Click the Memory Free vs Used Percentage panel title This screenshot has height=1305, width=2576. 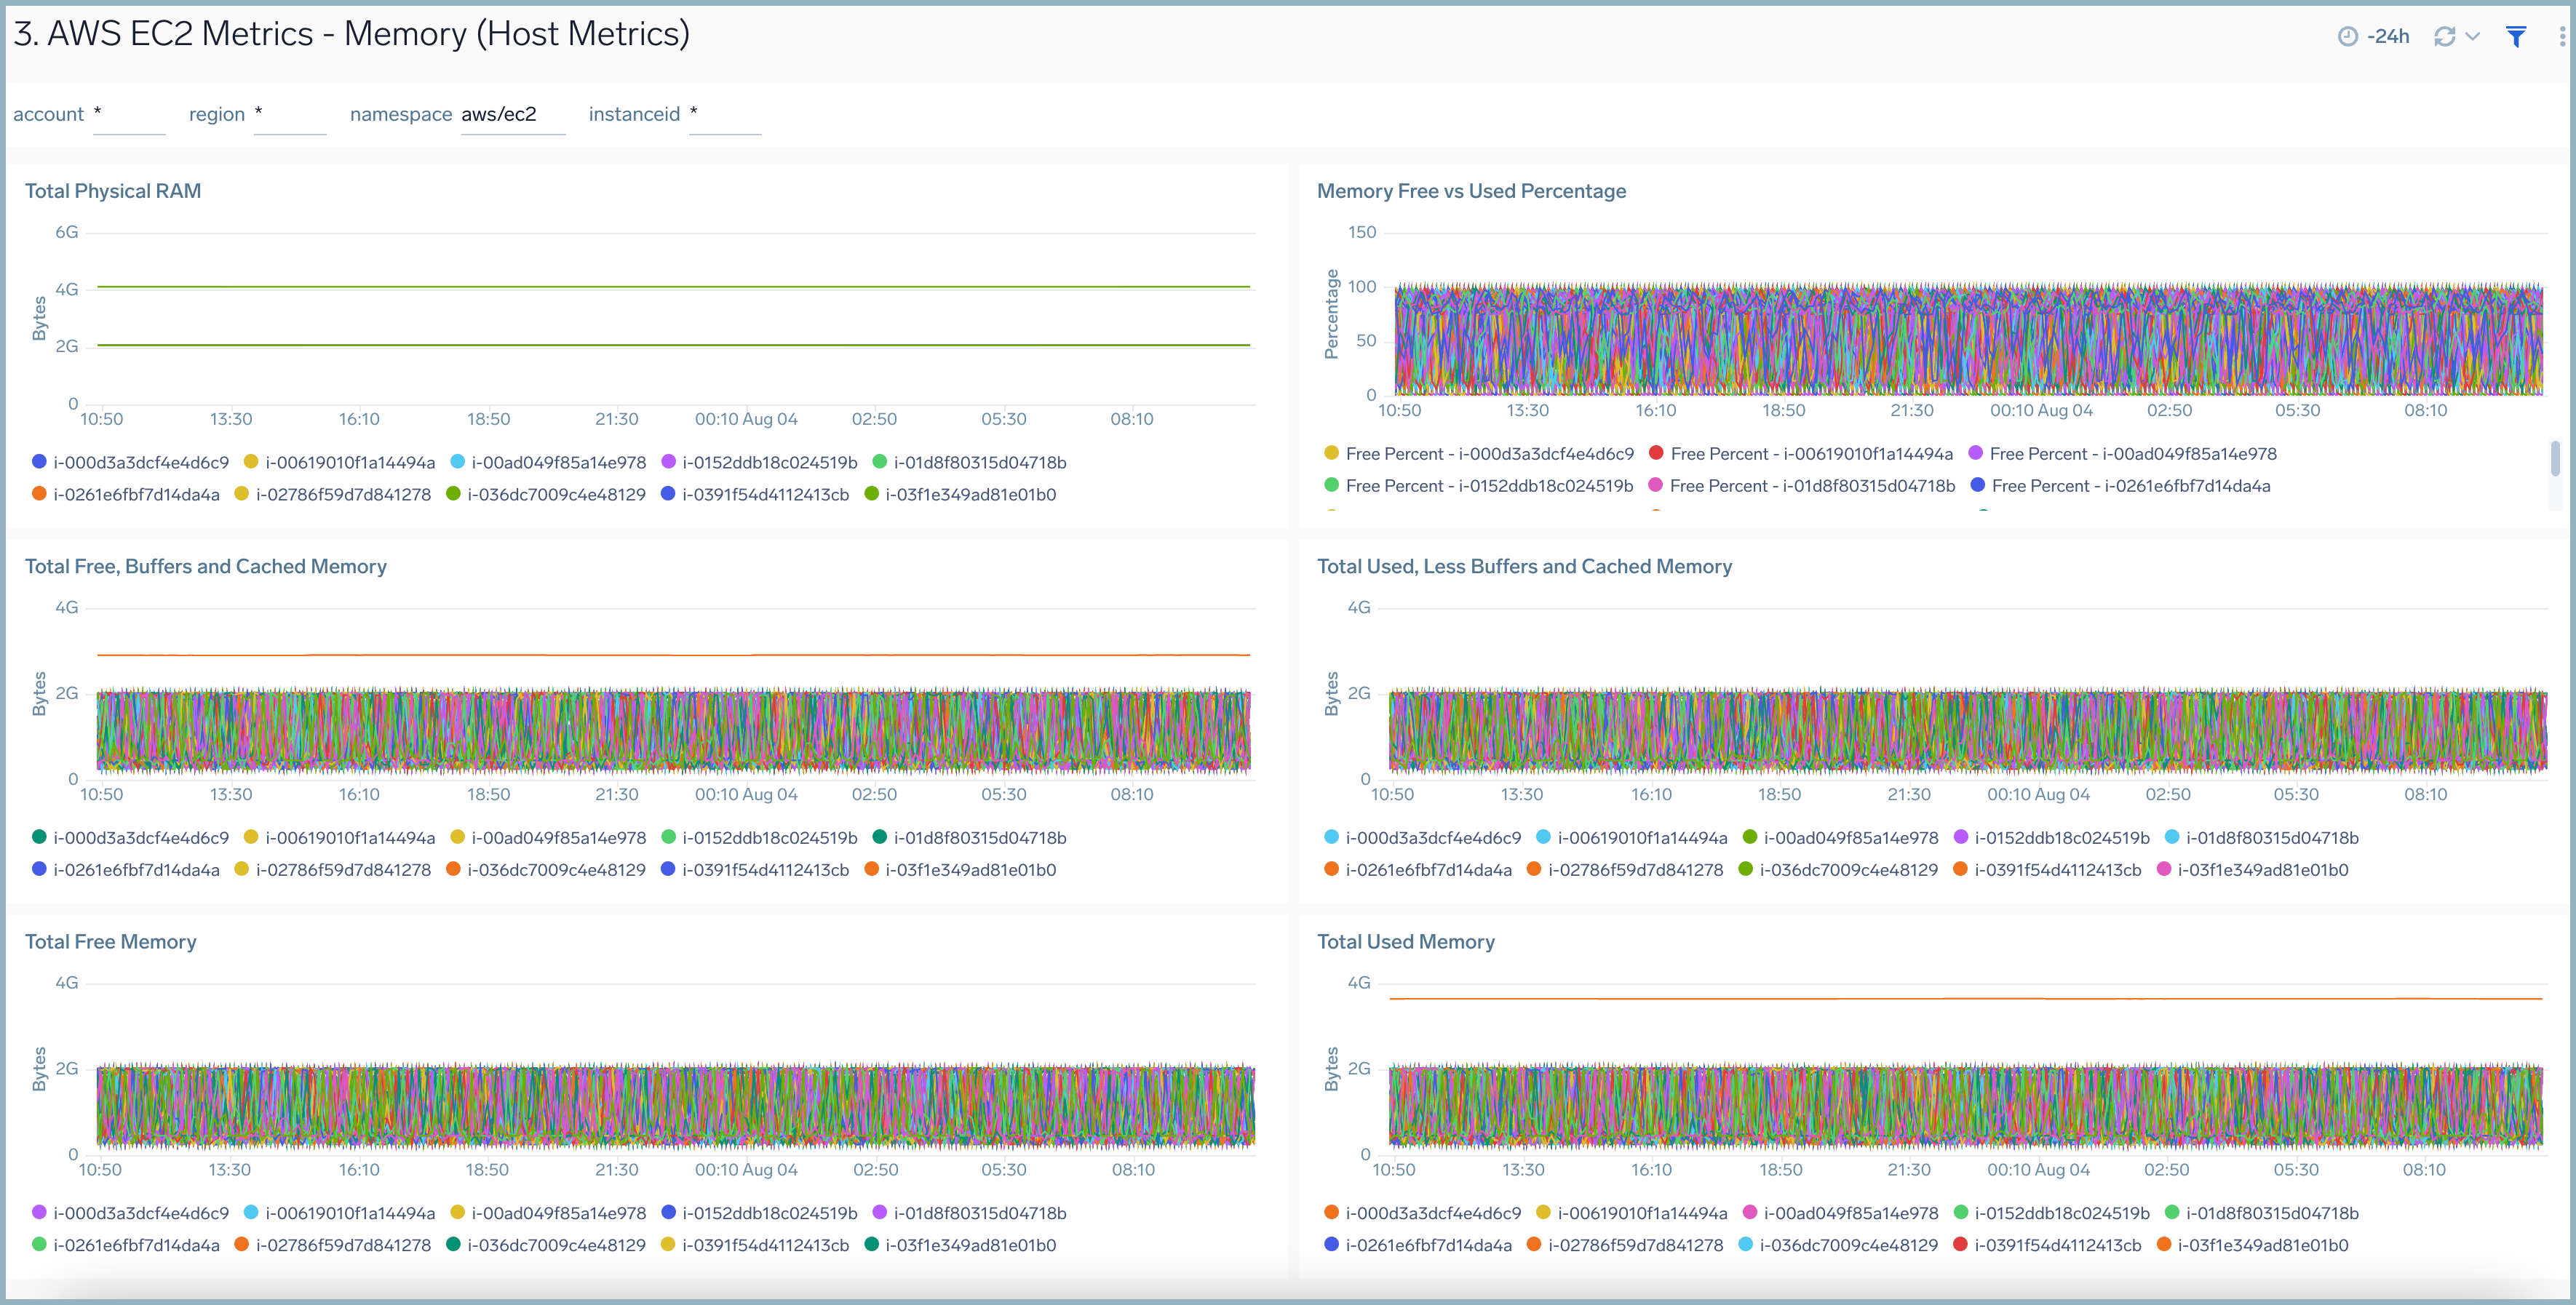click(x=1471, y=190)
